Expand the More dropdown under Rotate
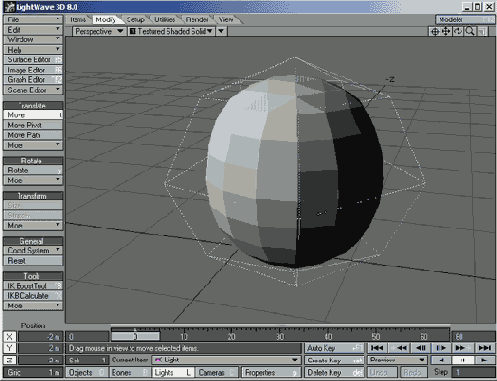This screenshot has width=497, height=381. point(33,180)
